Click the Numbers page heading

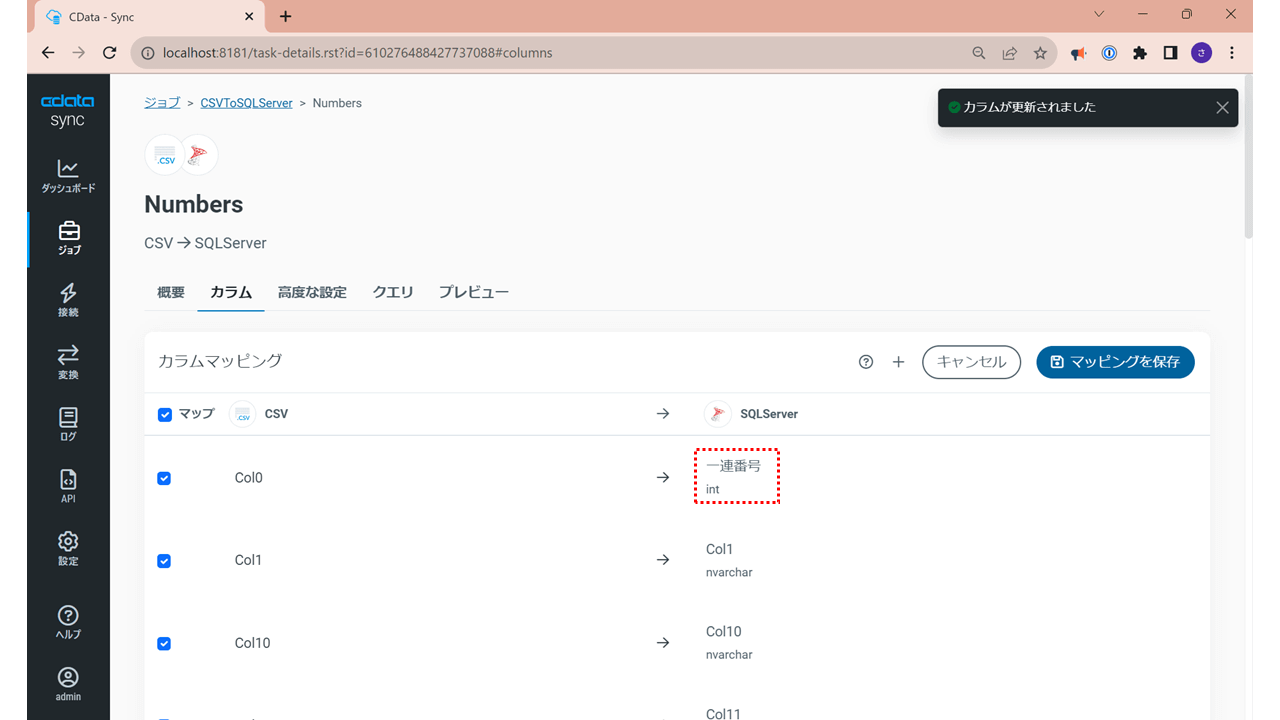coord(194,204)
